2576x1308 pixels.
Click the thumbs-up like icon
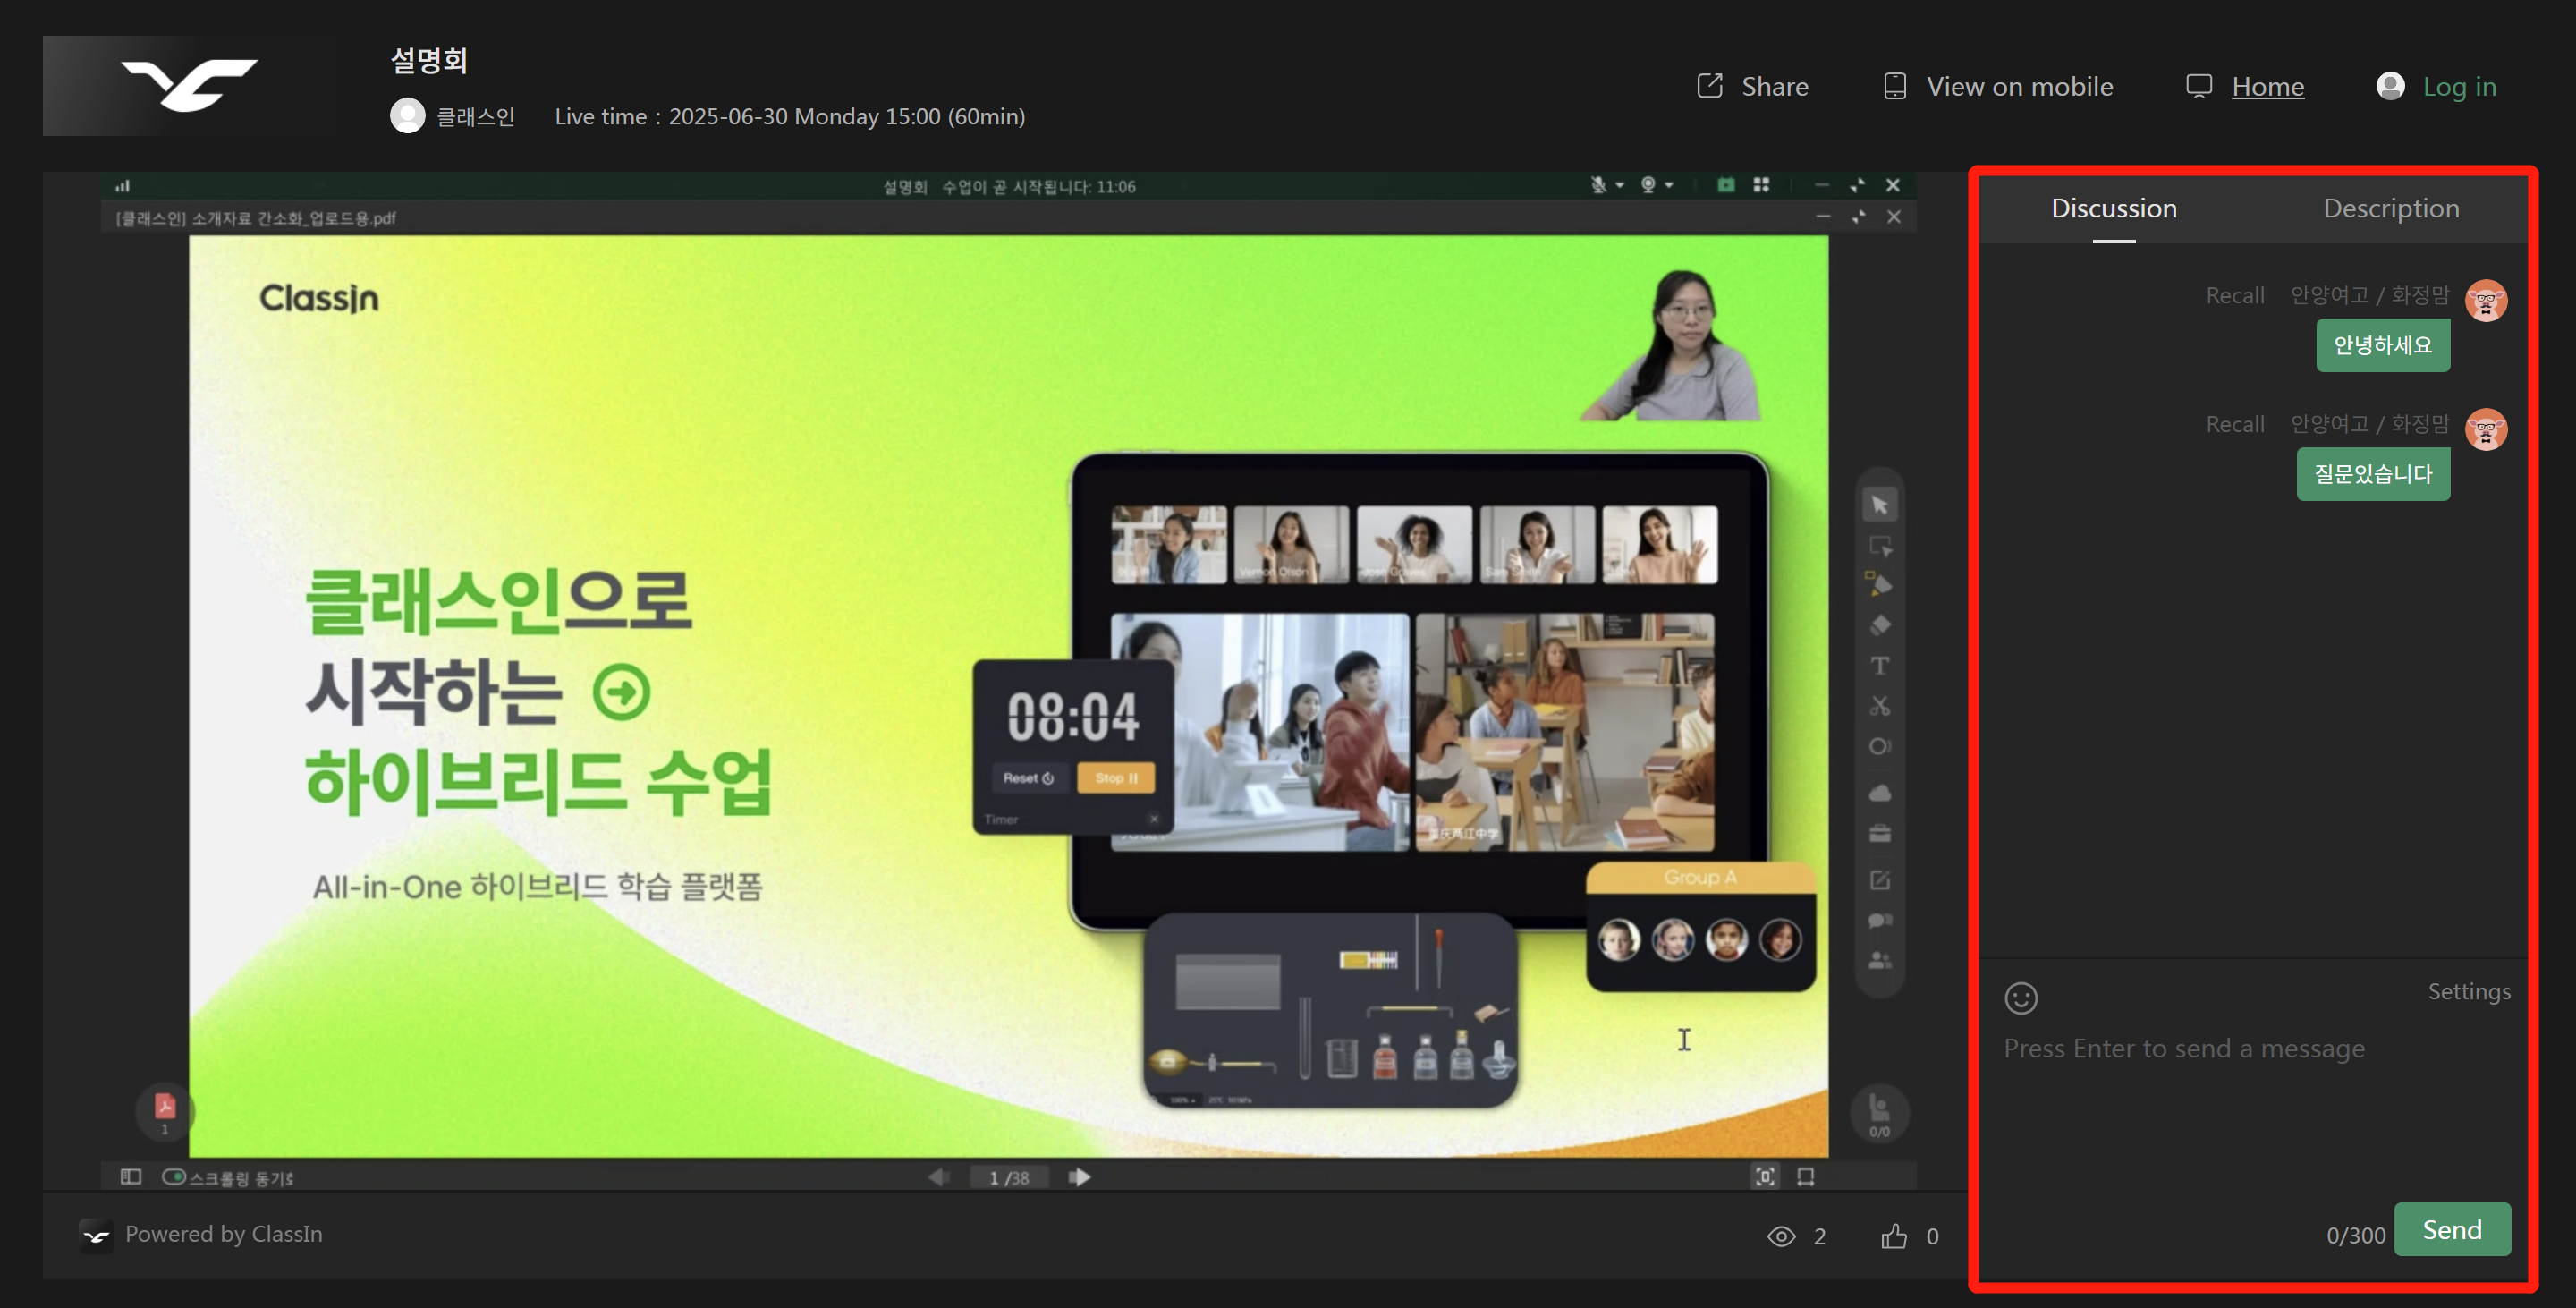(1894, 1236)
